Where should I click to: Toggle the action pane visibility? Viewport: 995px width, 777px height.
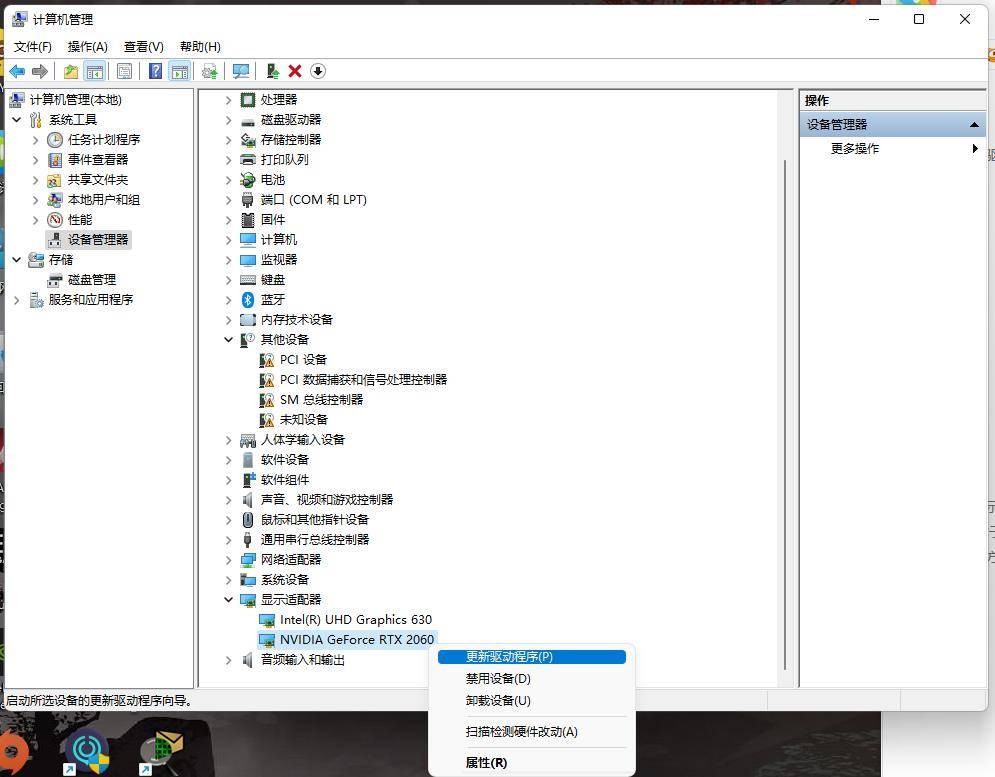[181, 71]
